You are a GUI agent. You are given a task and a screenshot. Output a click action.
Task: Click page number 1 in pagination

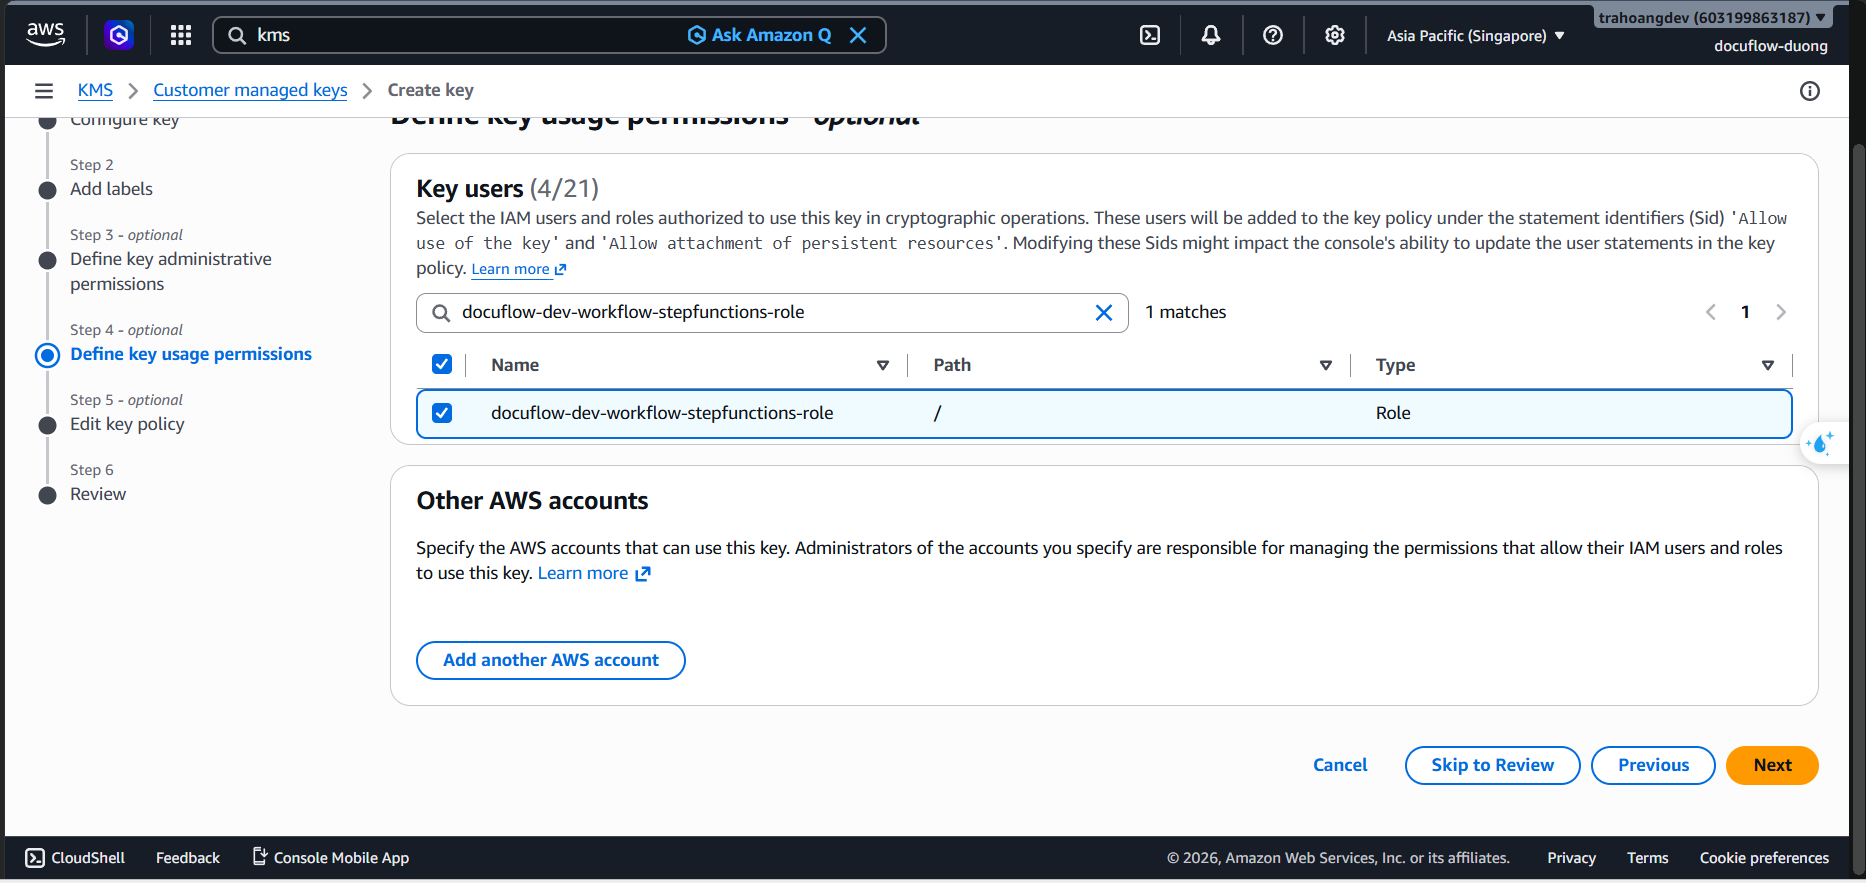pyautogui.click(x=1746, y=312)
